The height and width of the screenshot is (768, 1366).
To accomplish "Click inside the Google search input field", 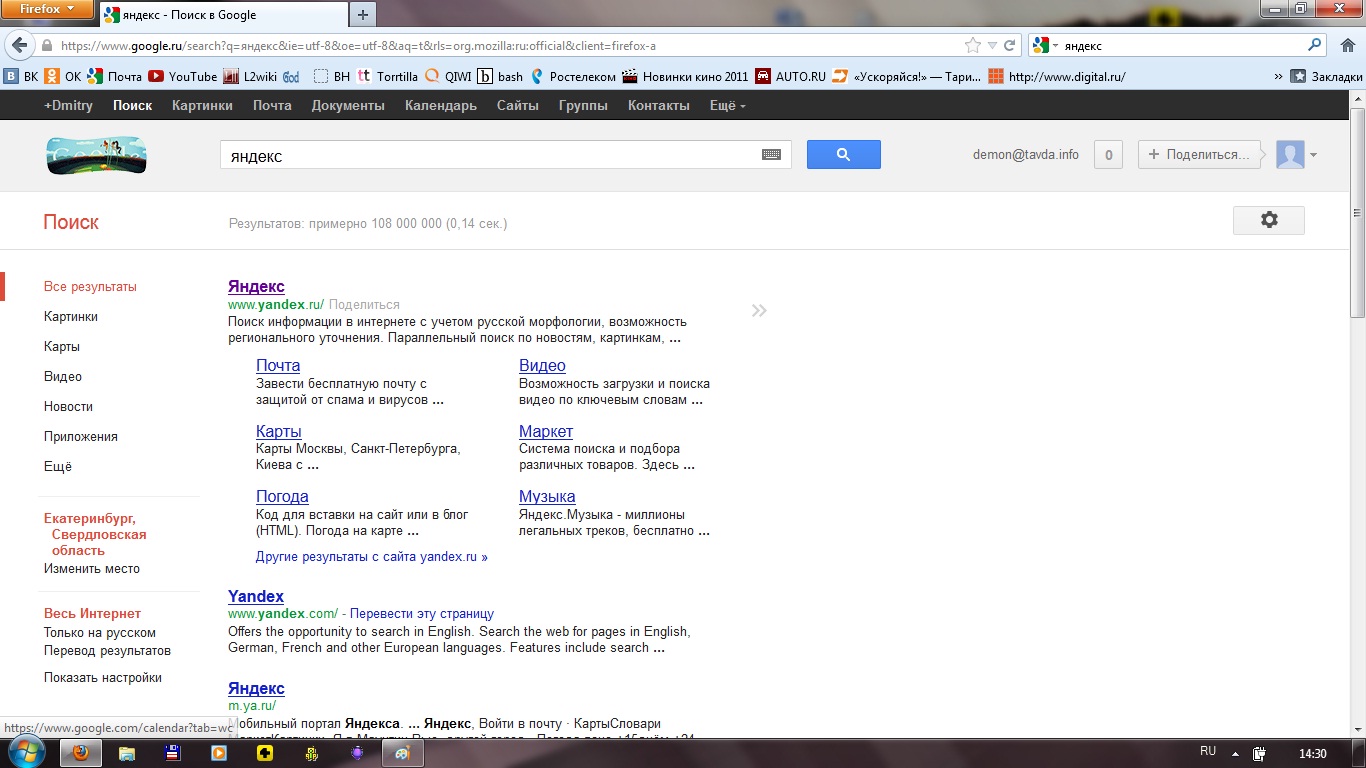I will coord(490,155).
